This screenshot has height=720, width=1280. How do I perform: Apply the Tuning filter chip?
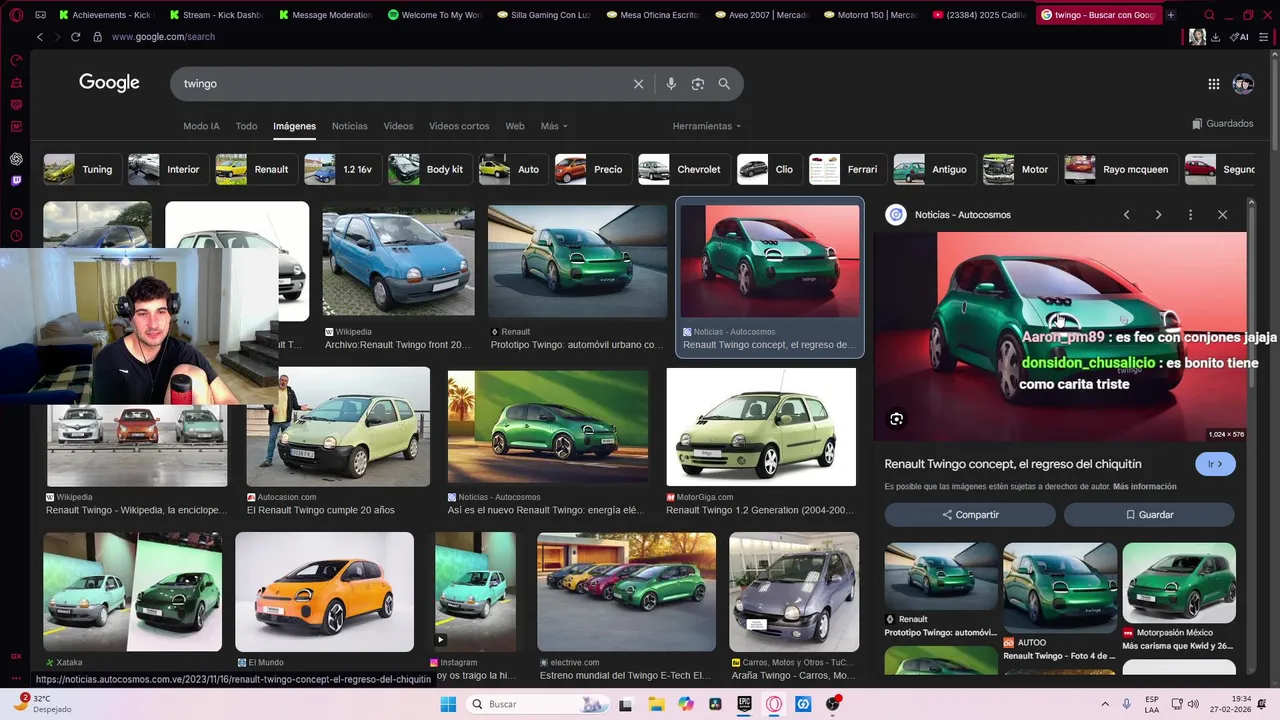coord(83,170)
